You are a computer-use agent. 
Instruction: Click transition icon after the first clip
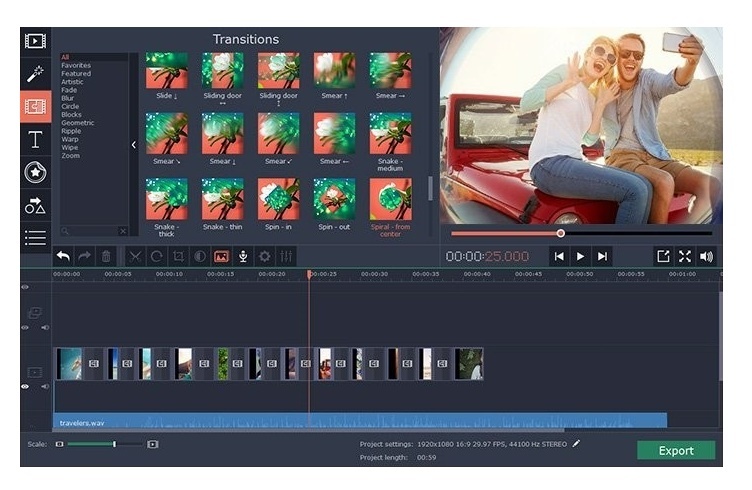(94, 364)
